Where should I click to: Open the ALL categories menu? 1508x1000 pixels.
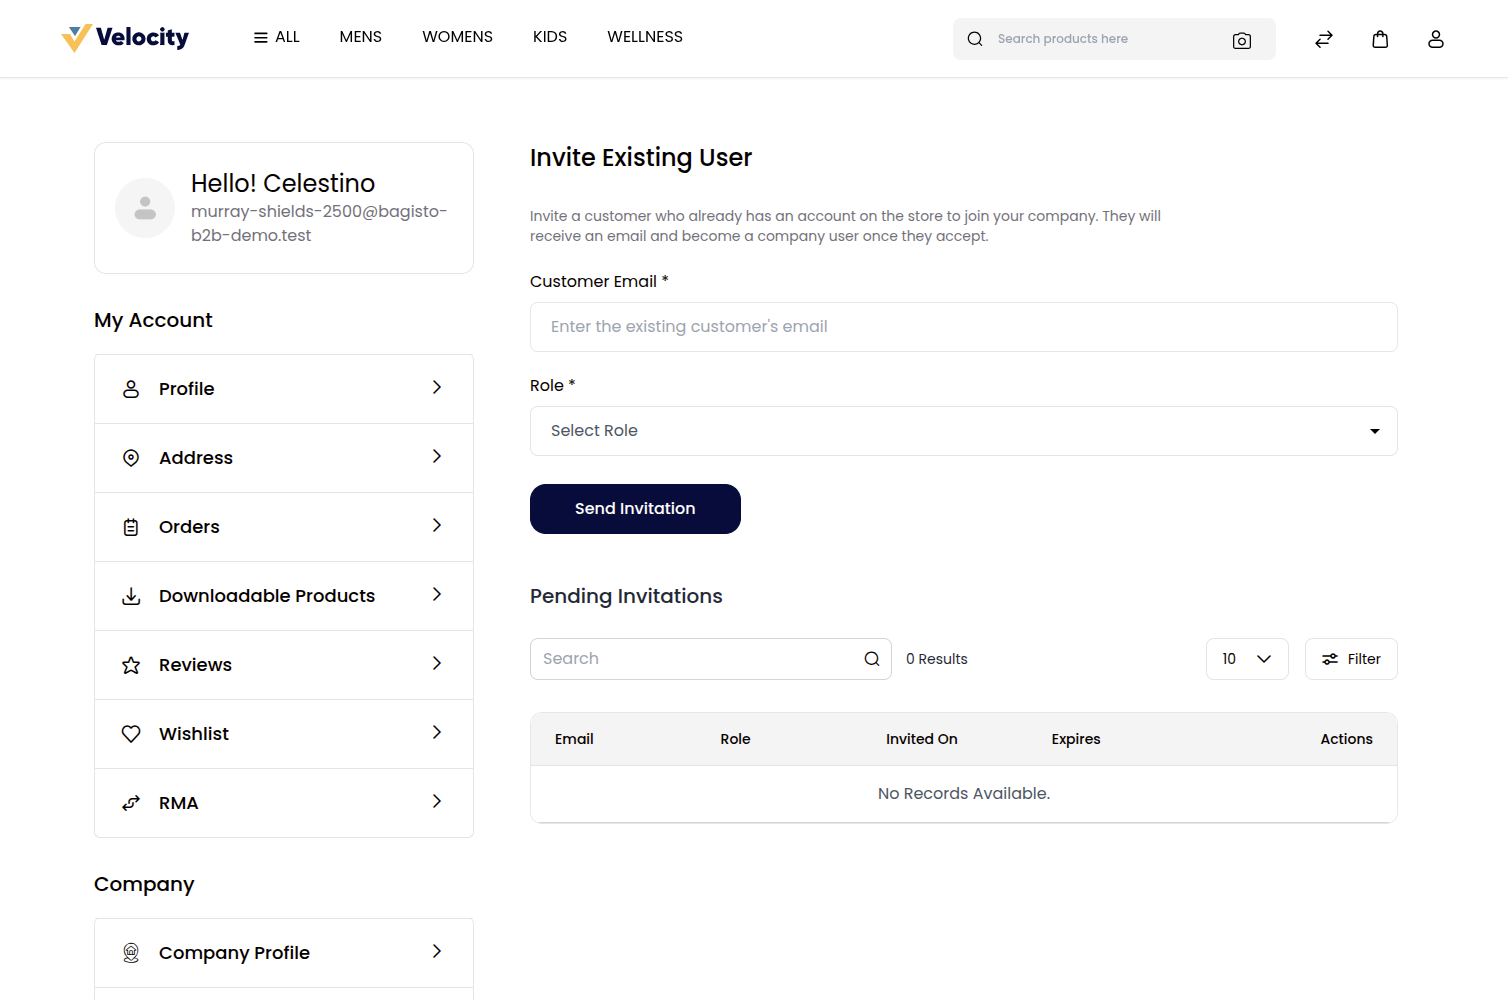click(277, 37)
